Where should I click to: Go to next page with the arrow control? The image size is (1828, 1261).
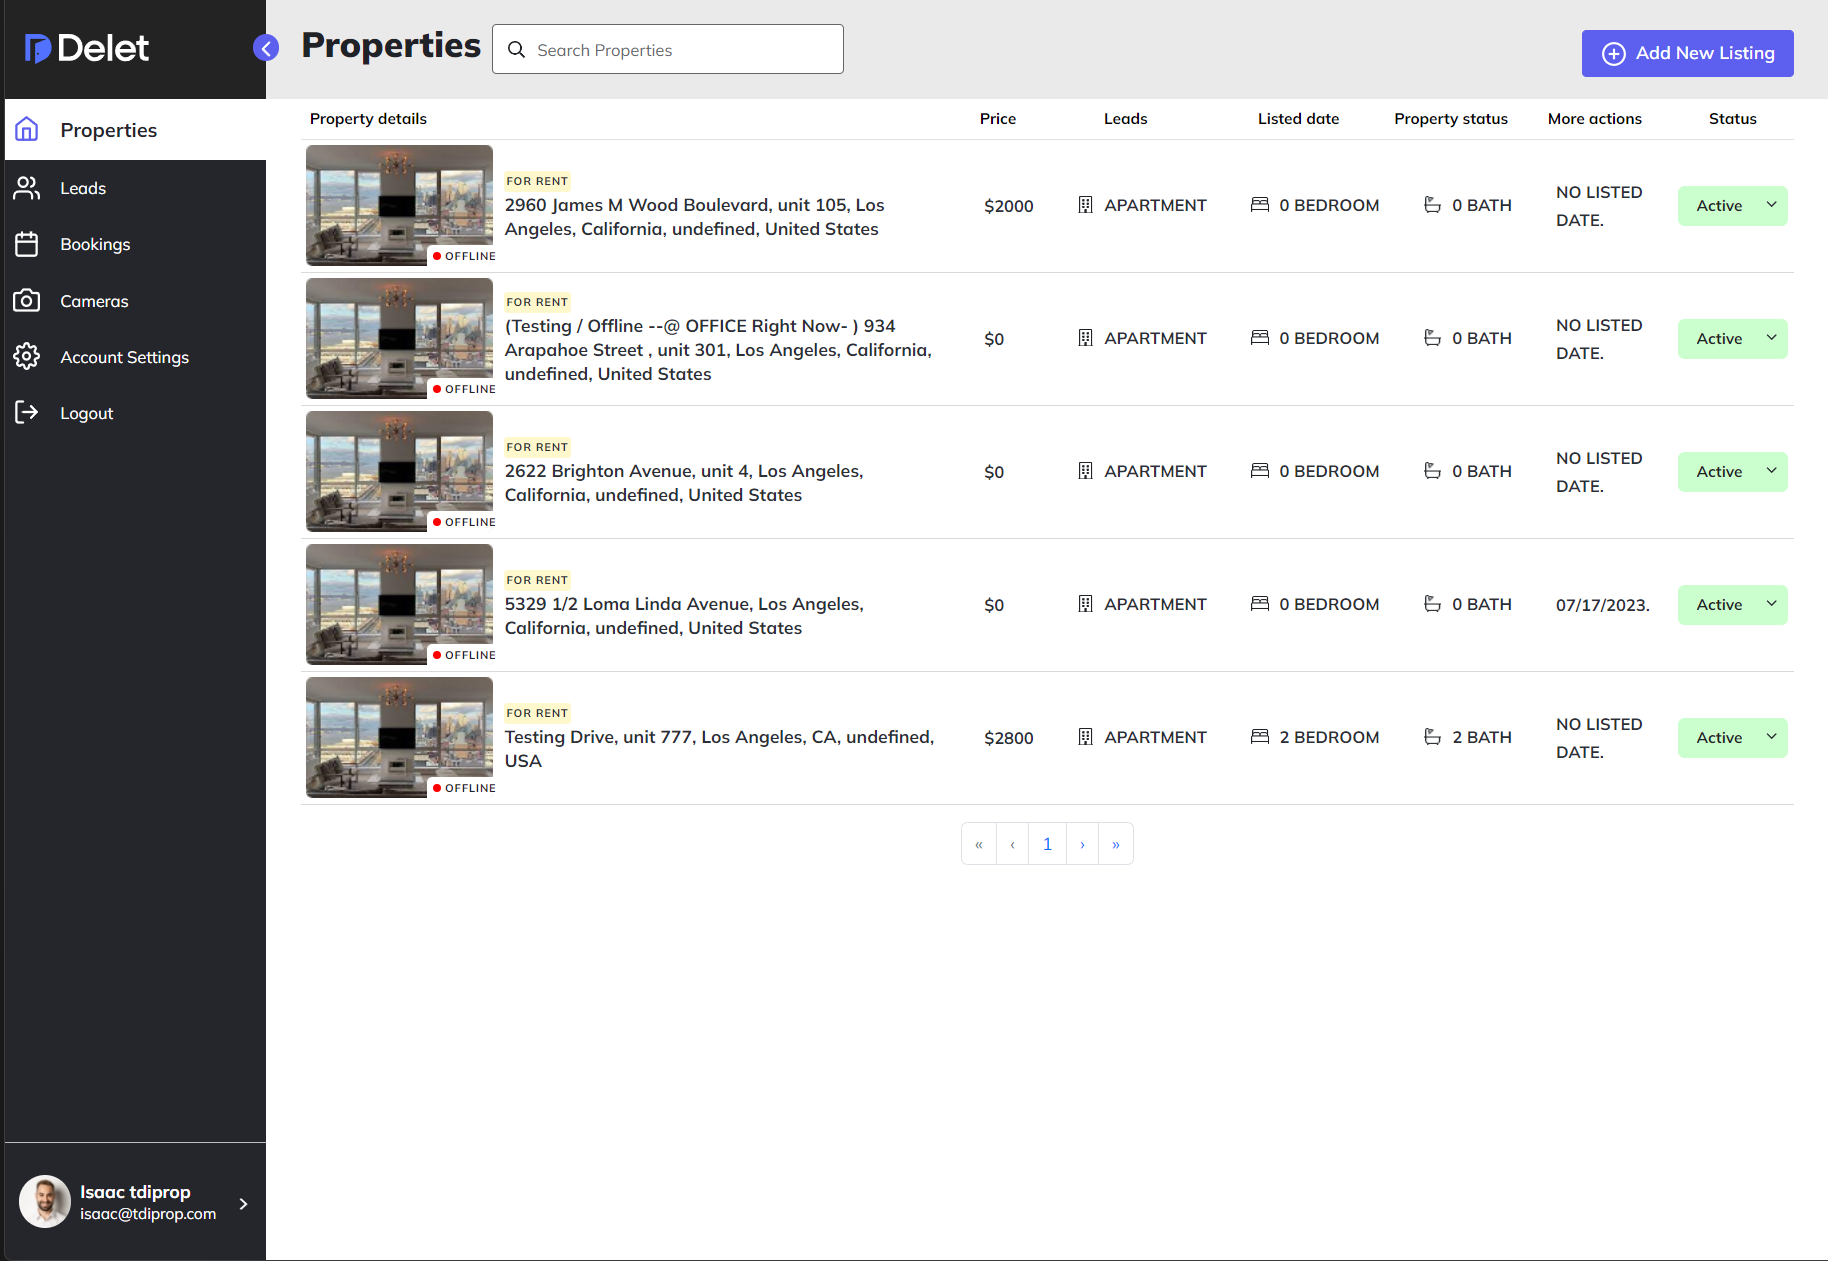tap(1082, 843)
